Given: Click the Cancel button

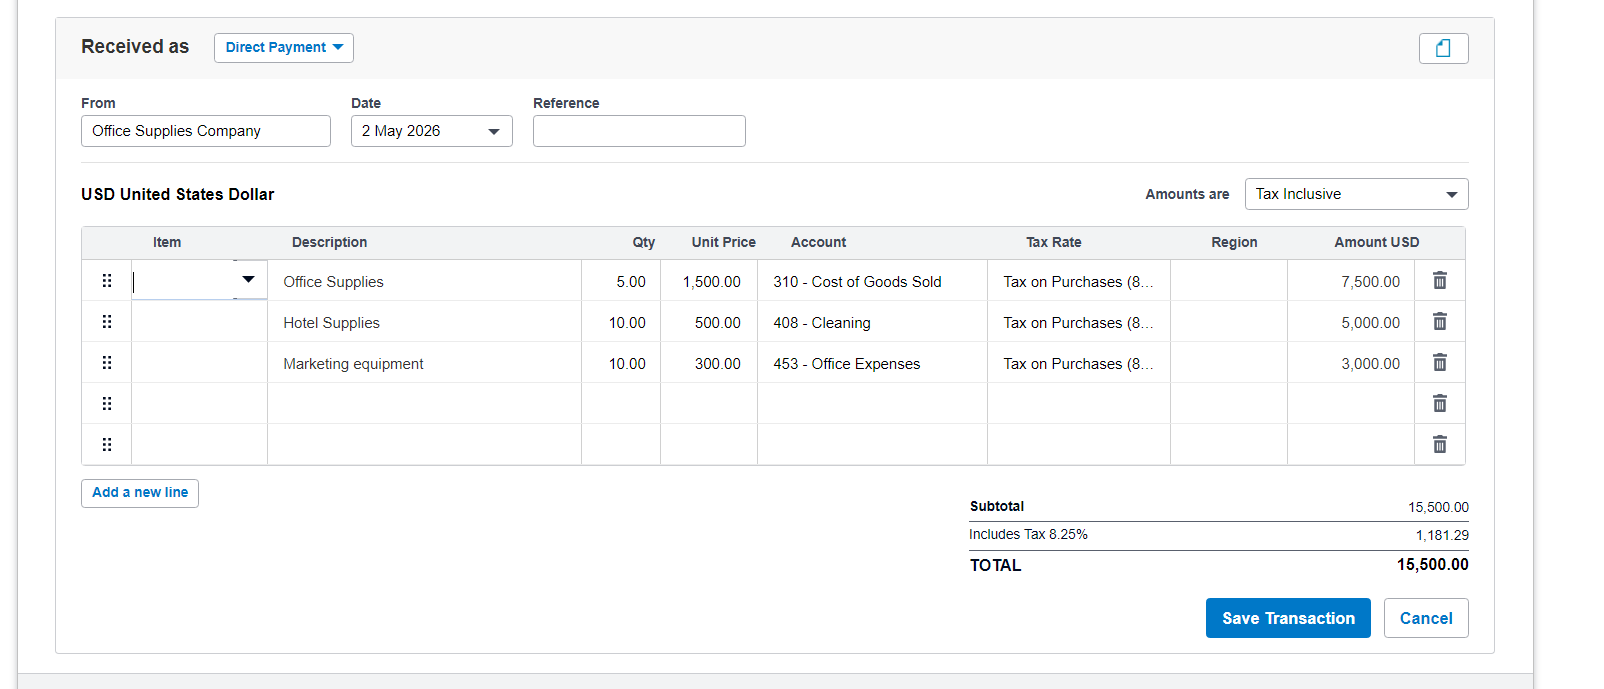Looking at the screenshot, I should [x=1426, y=618].
